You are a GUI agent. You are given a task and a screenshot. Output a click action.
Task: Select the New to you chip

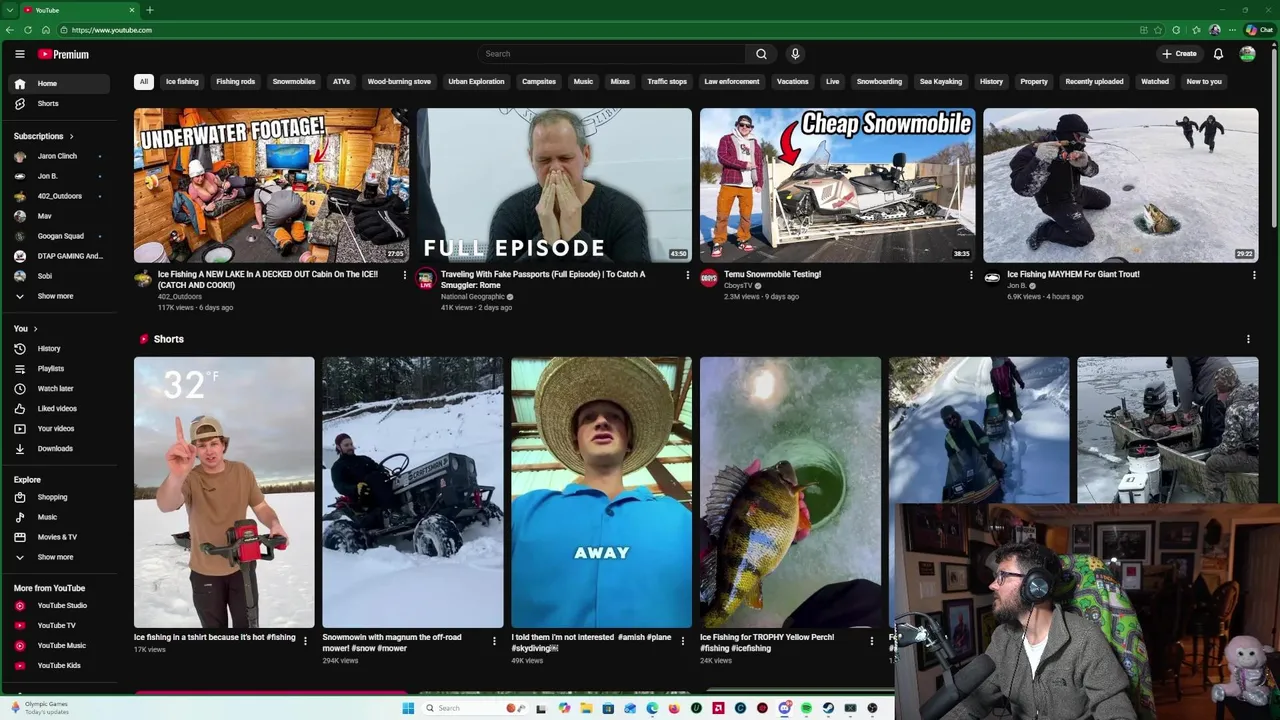[x=1204, y=82]
